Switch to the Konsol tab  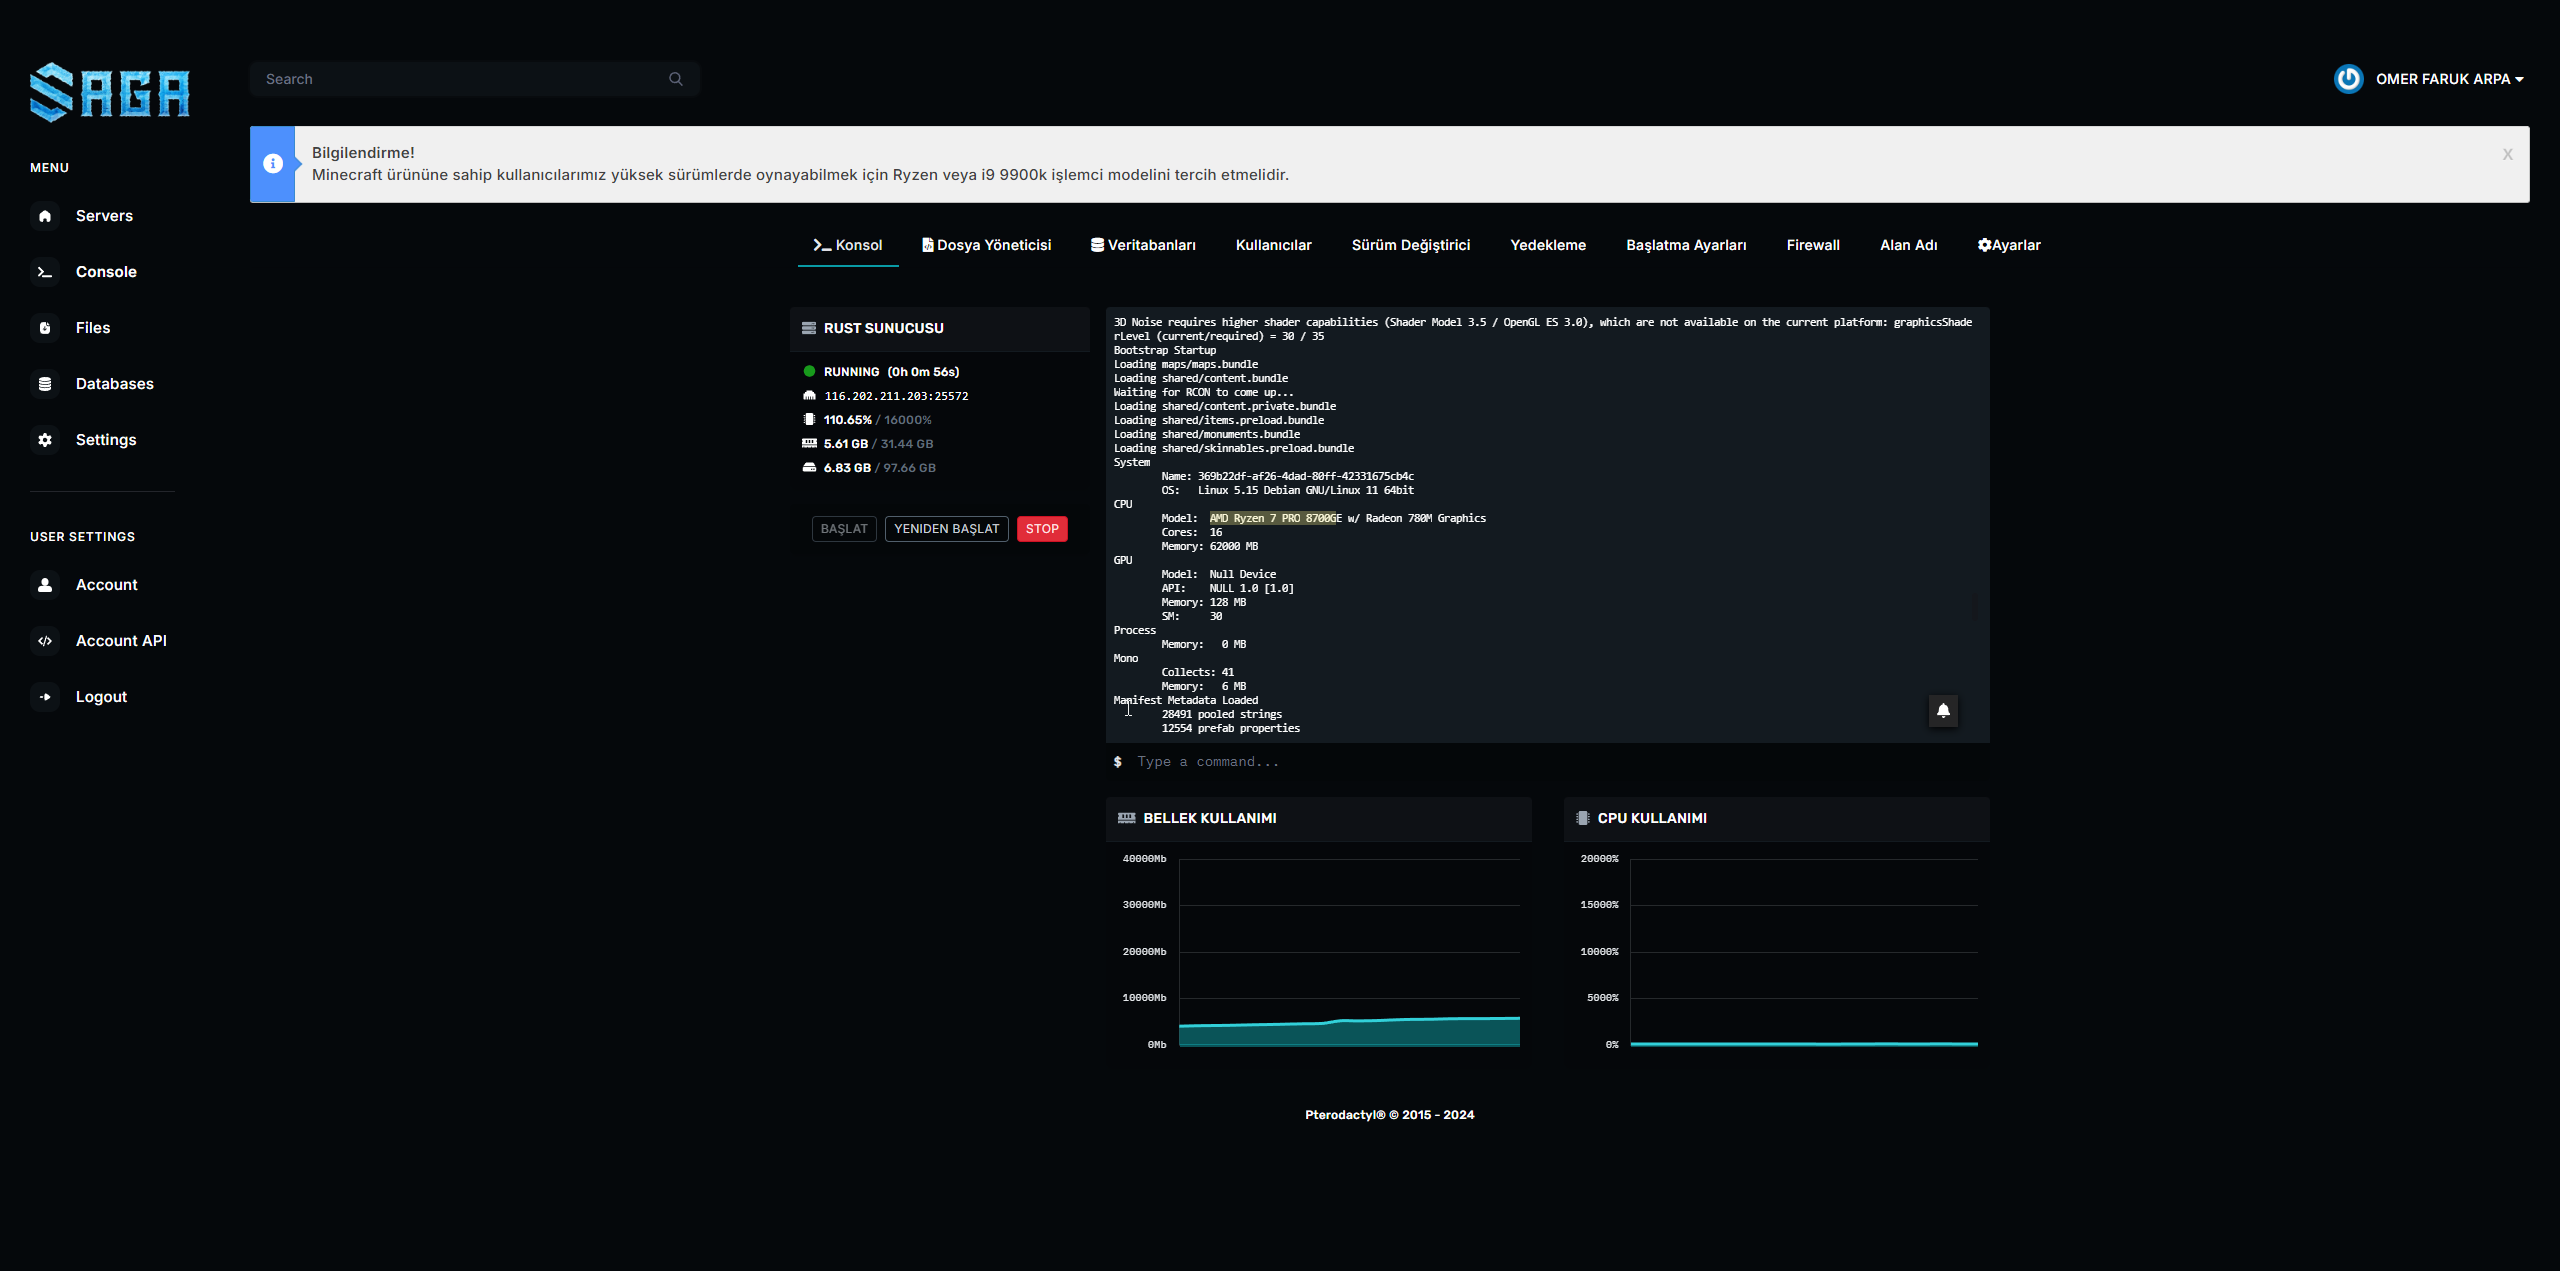[x=848, y=245]
